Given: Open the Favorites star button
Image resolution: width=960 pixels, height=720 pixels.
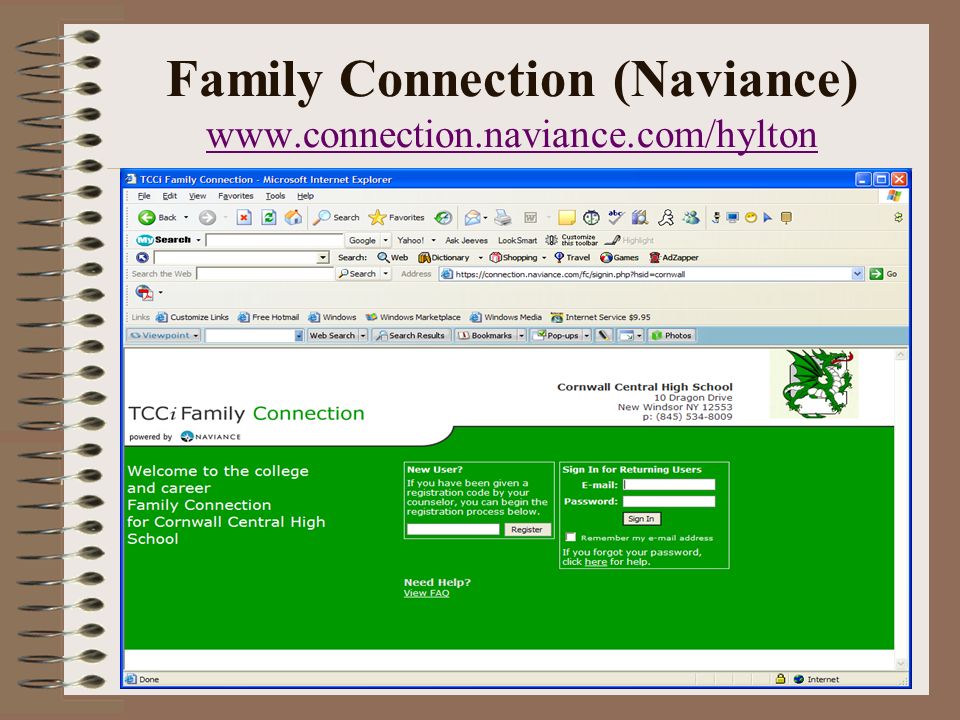Looking at the screenshot, I should [x=397, y=217].
